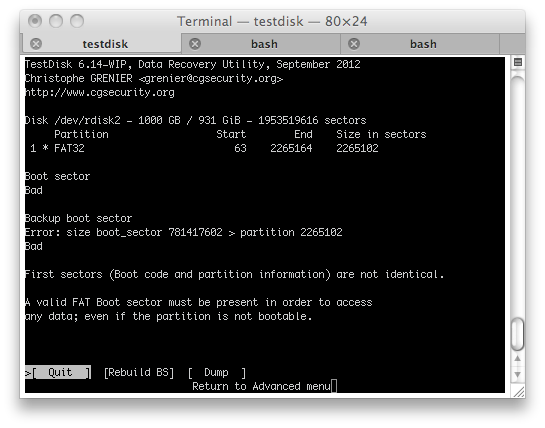Click the scrollbar down arrow
545x428 pixels.
tap(518, 374)
